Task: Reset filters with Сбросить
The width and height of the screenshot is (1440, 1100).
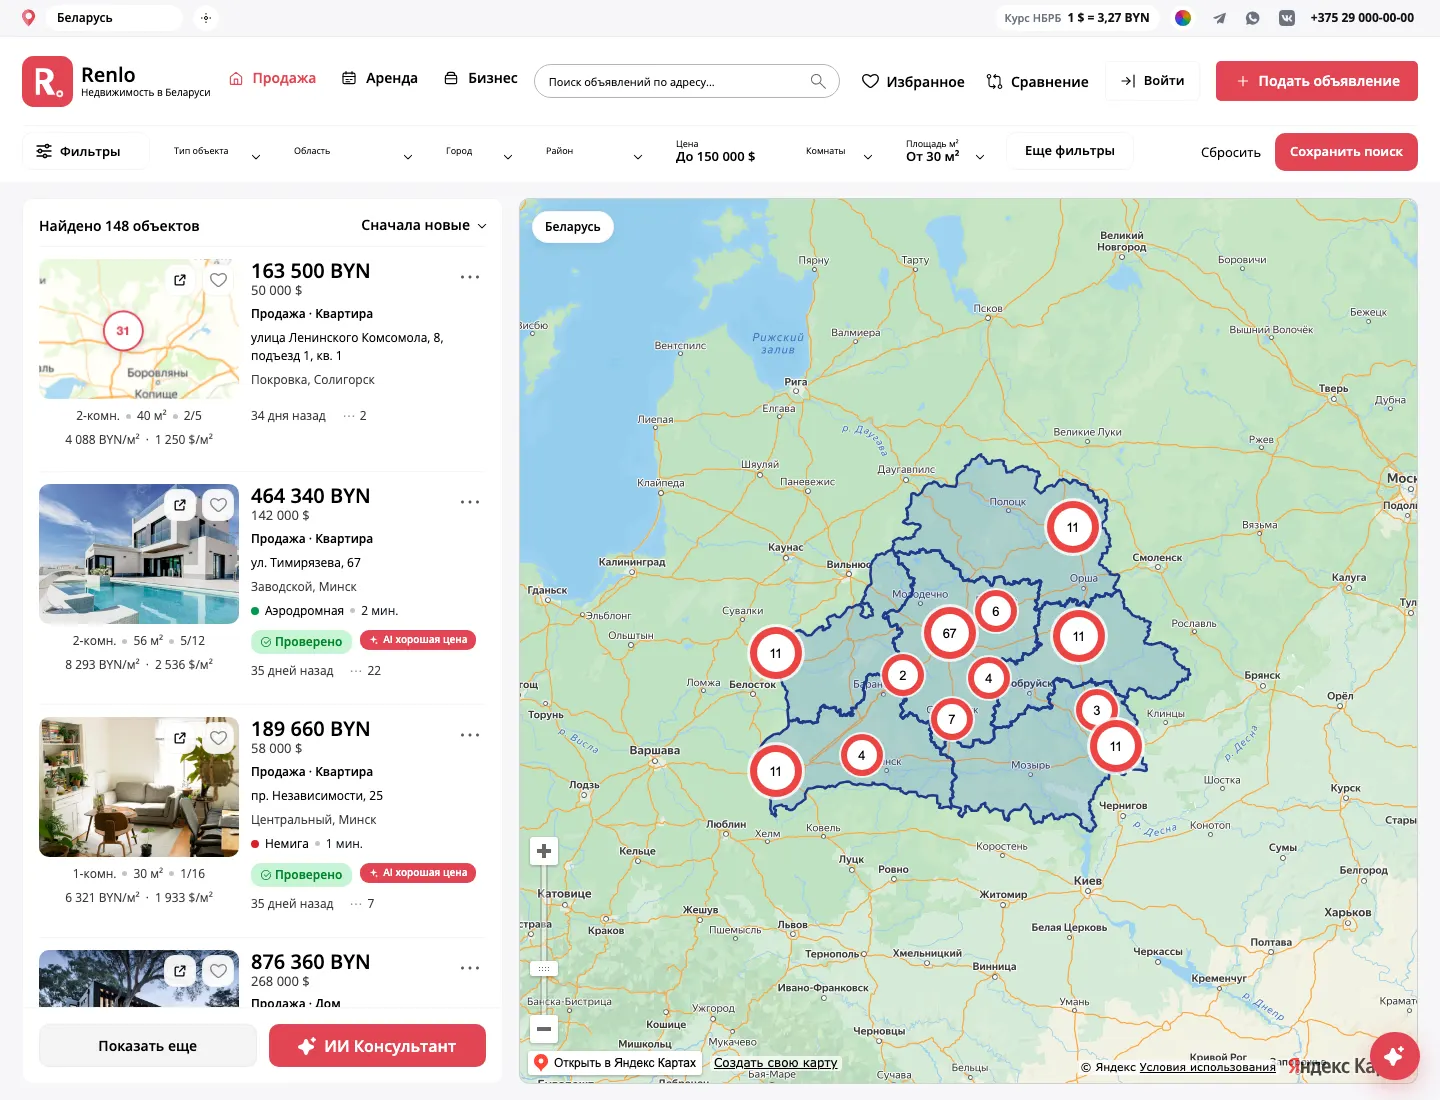Action: tap(1231, 152)
